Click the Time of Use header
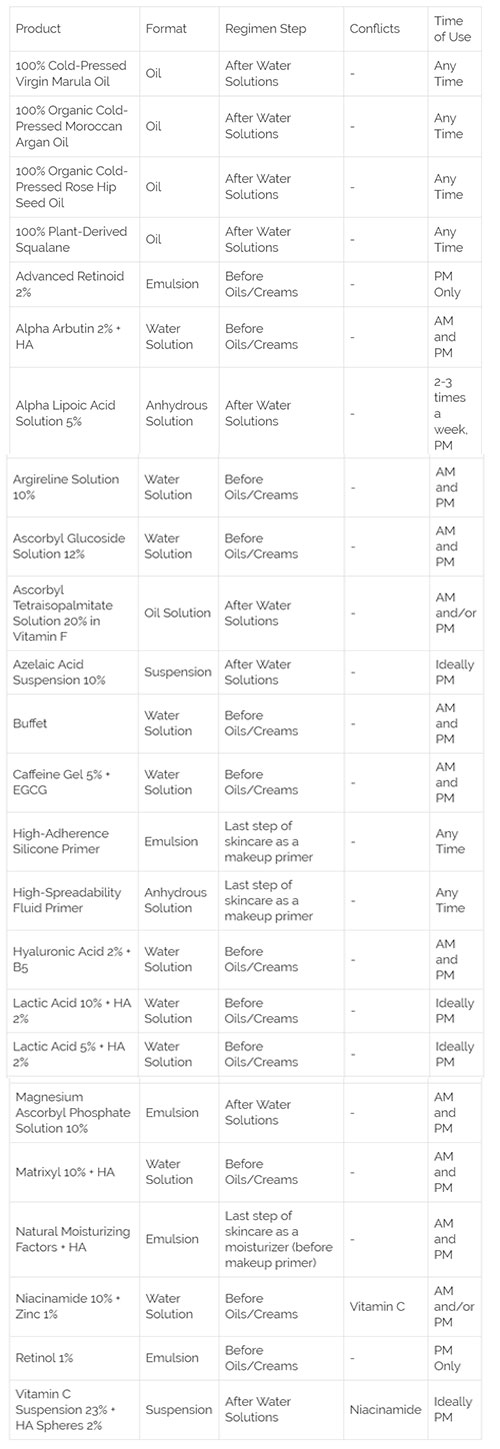Screen dimensions: 500x1449 coord(449,29)
